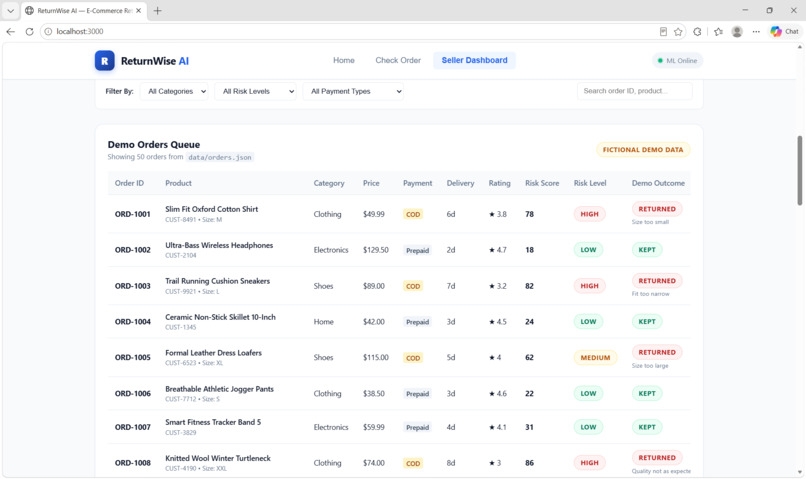Click the Risk Score column header
The height and width of the screenshot is (479, 806).
[x=542, y=183]
